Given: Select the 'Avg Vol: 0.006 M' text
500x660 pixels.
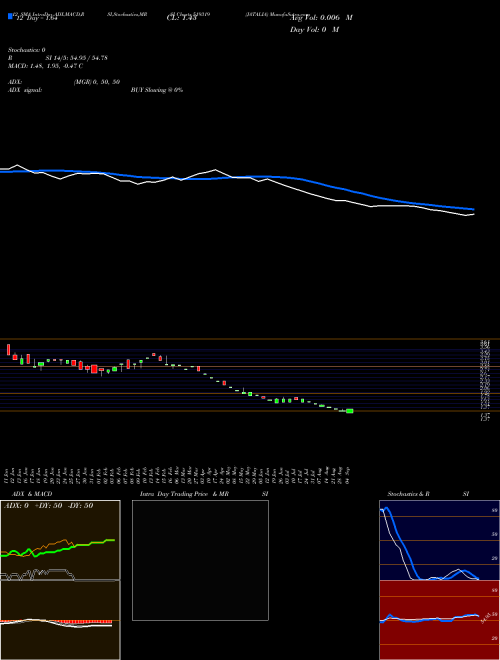Looking at the screenshot, I should (x=321, y=18).
